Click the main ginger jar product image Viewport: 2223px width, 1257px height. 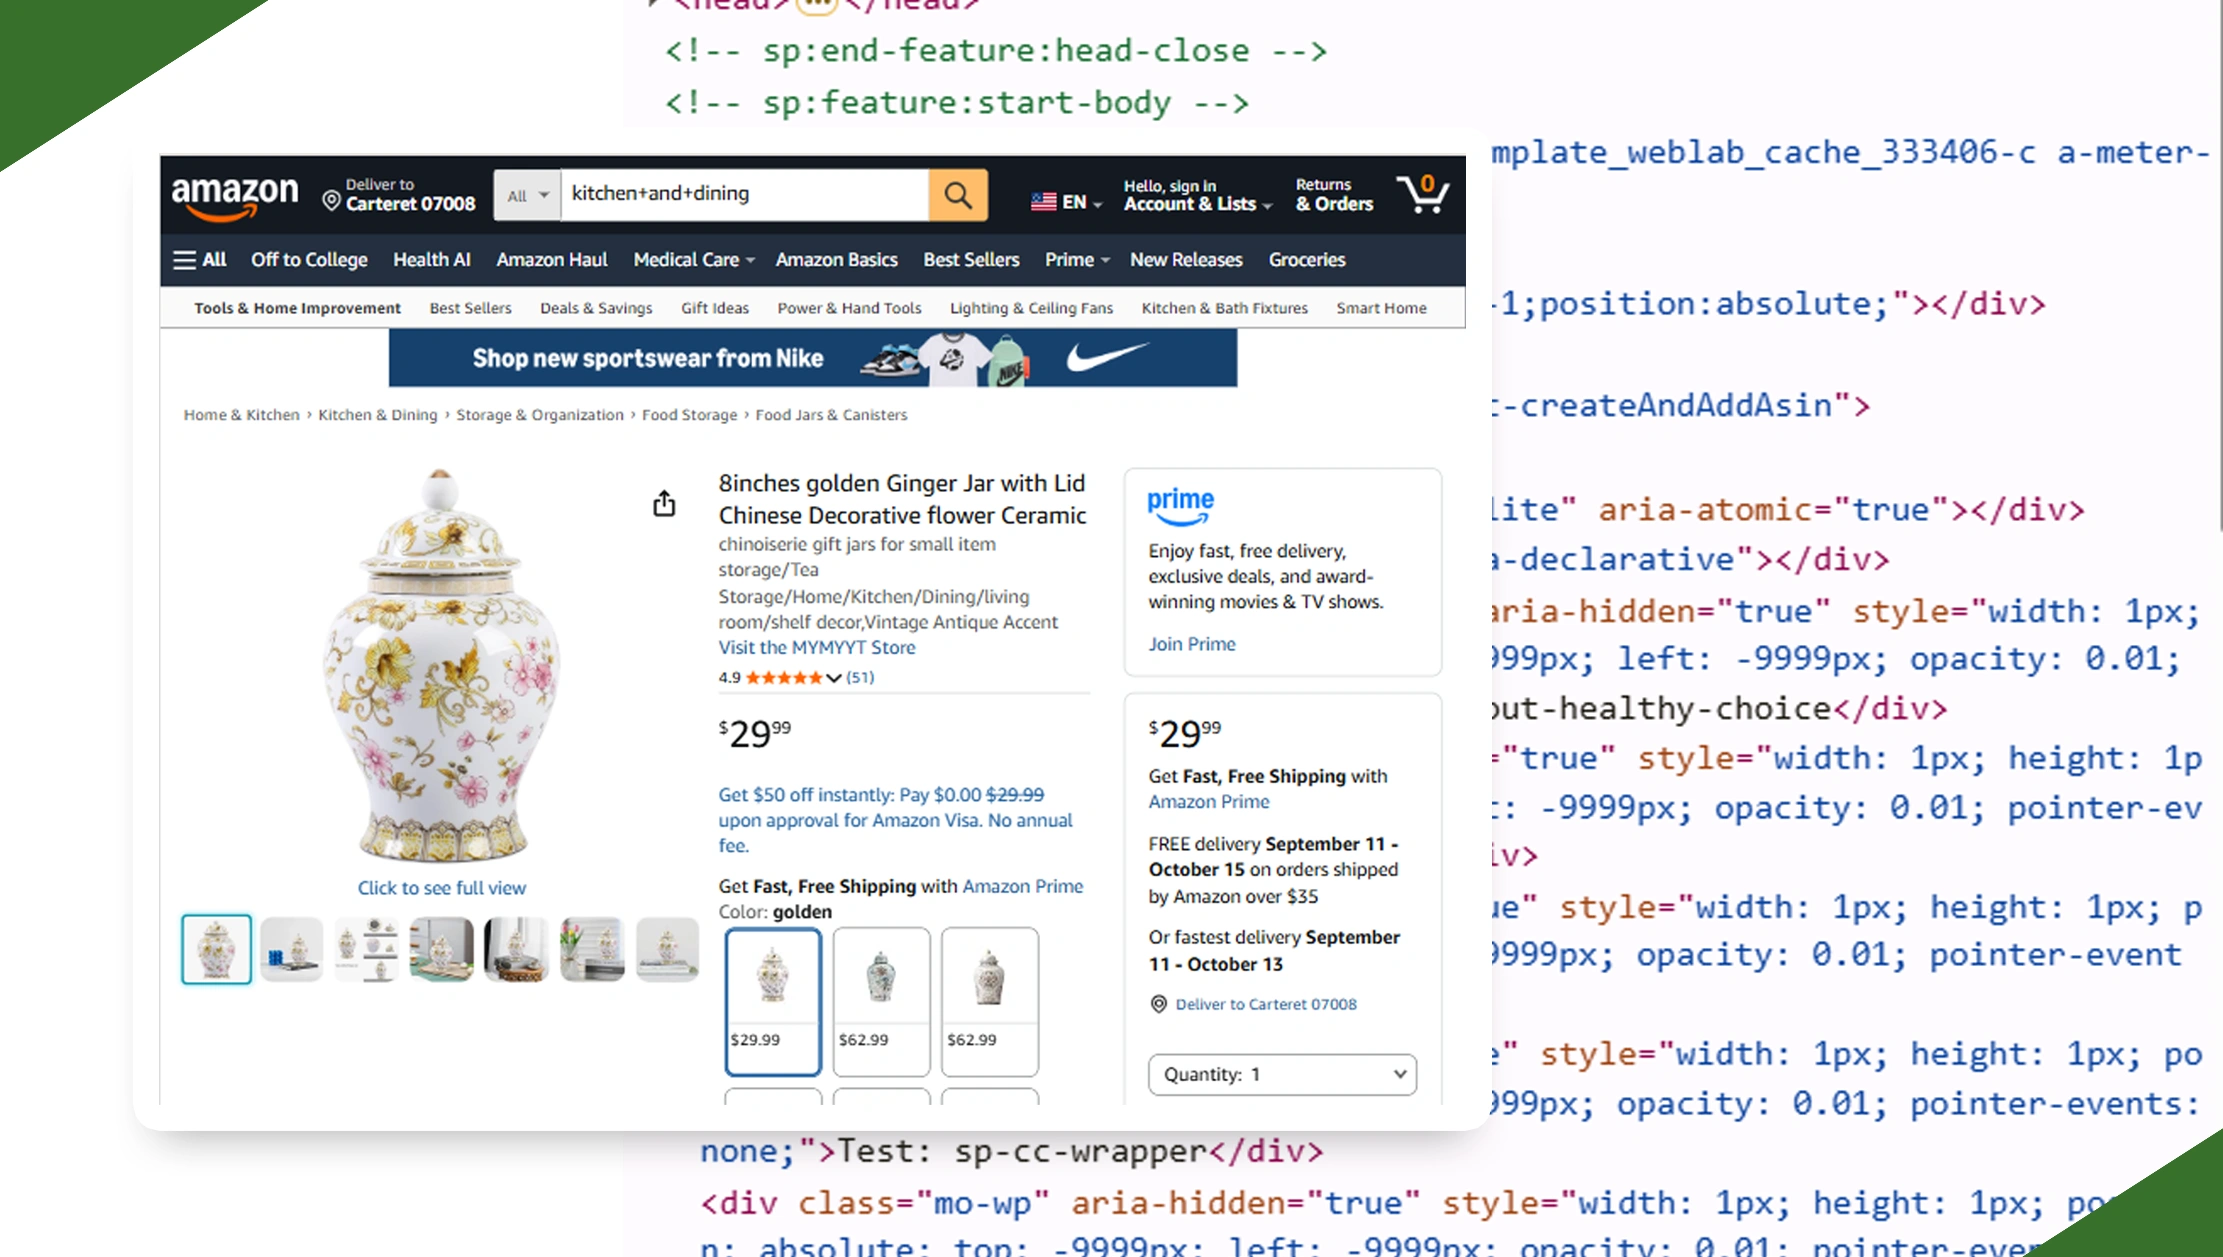coord(440,665)
